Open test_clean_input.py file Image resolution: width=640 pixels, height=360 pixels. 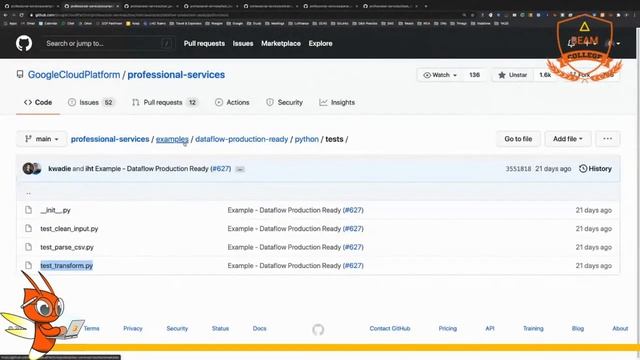pyautogui.click(x=69, y=229)
